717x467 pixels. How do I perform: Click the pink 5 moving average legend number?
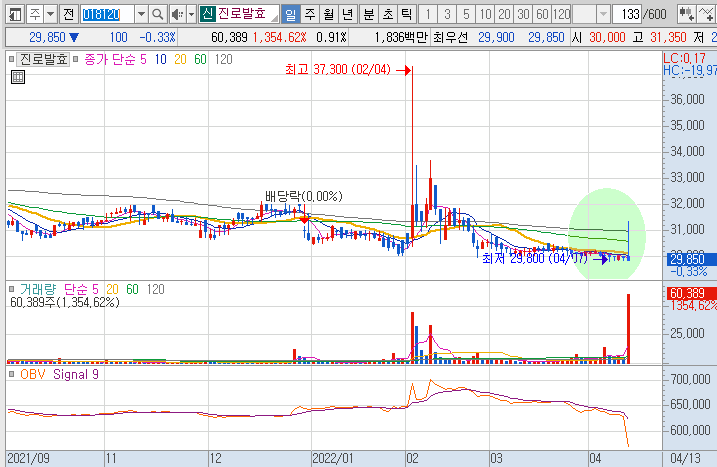point(144,59)
